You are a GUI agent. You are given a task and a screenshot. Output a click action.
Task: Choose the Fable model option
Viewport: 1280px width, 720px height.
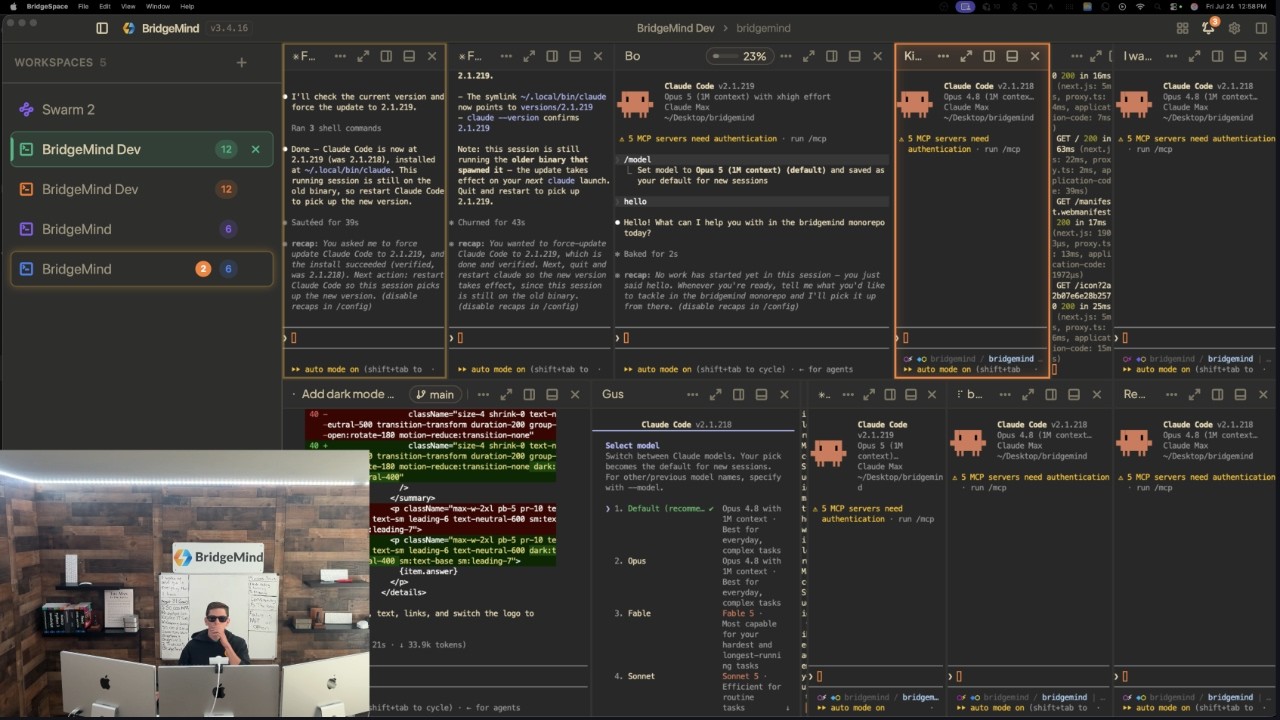click(x=639, y=613)
